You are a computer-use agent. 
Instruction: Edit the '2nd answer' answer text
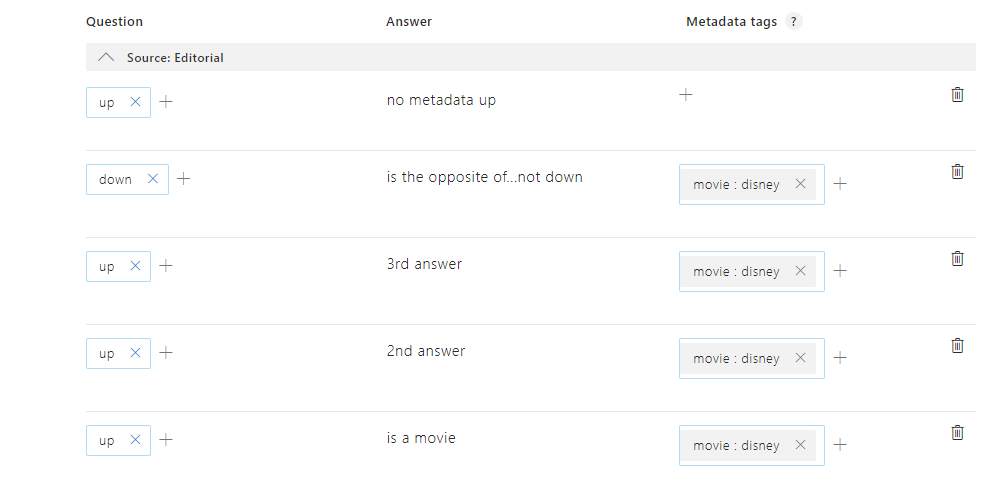[x=426, y=351]
